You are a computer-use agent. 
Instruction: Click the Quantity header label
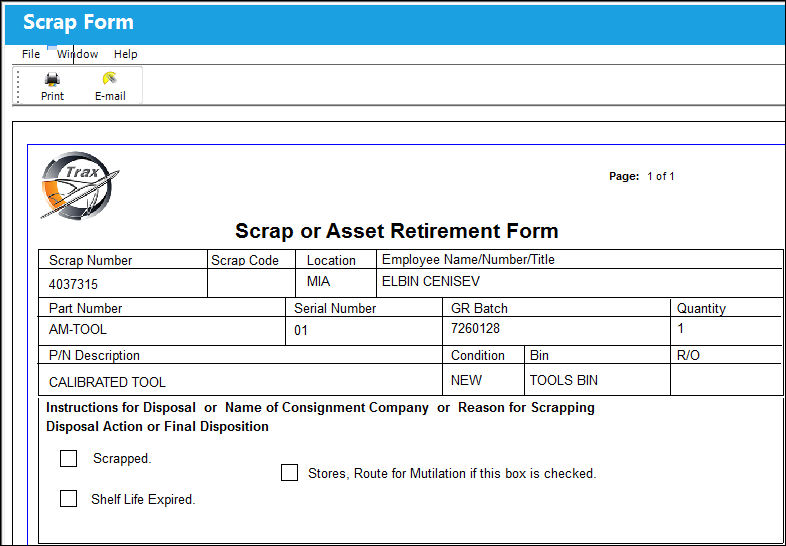point(701,308)
